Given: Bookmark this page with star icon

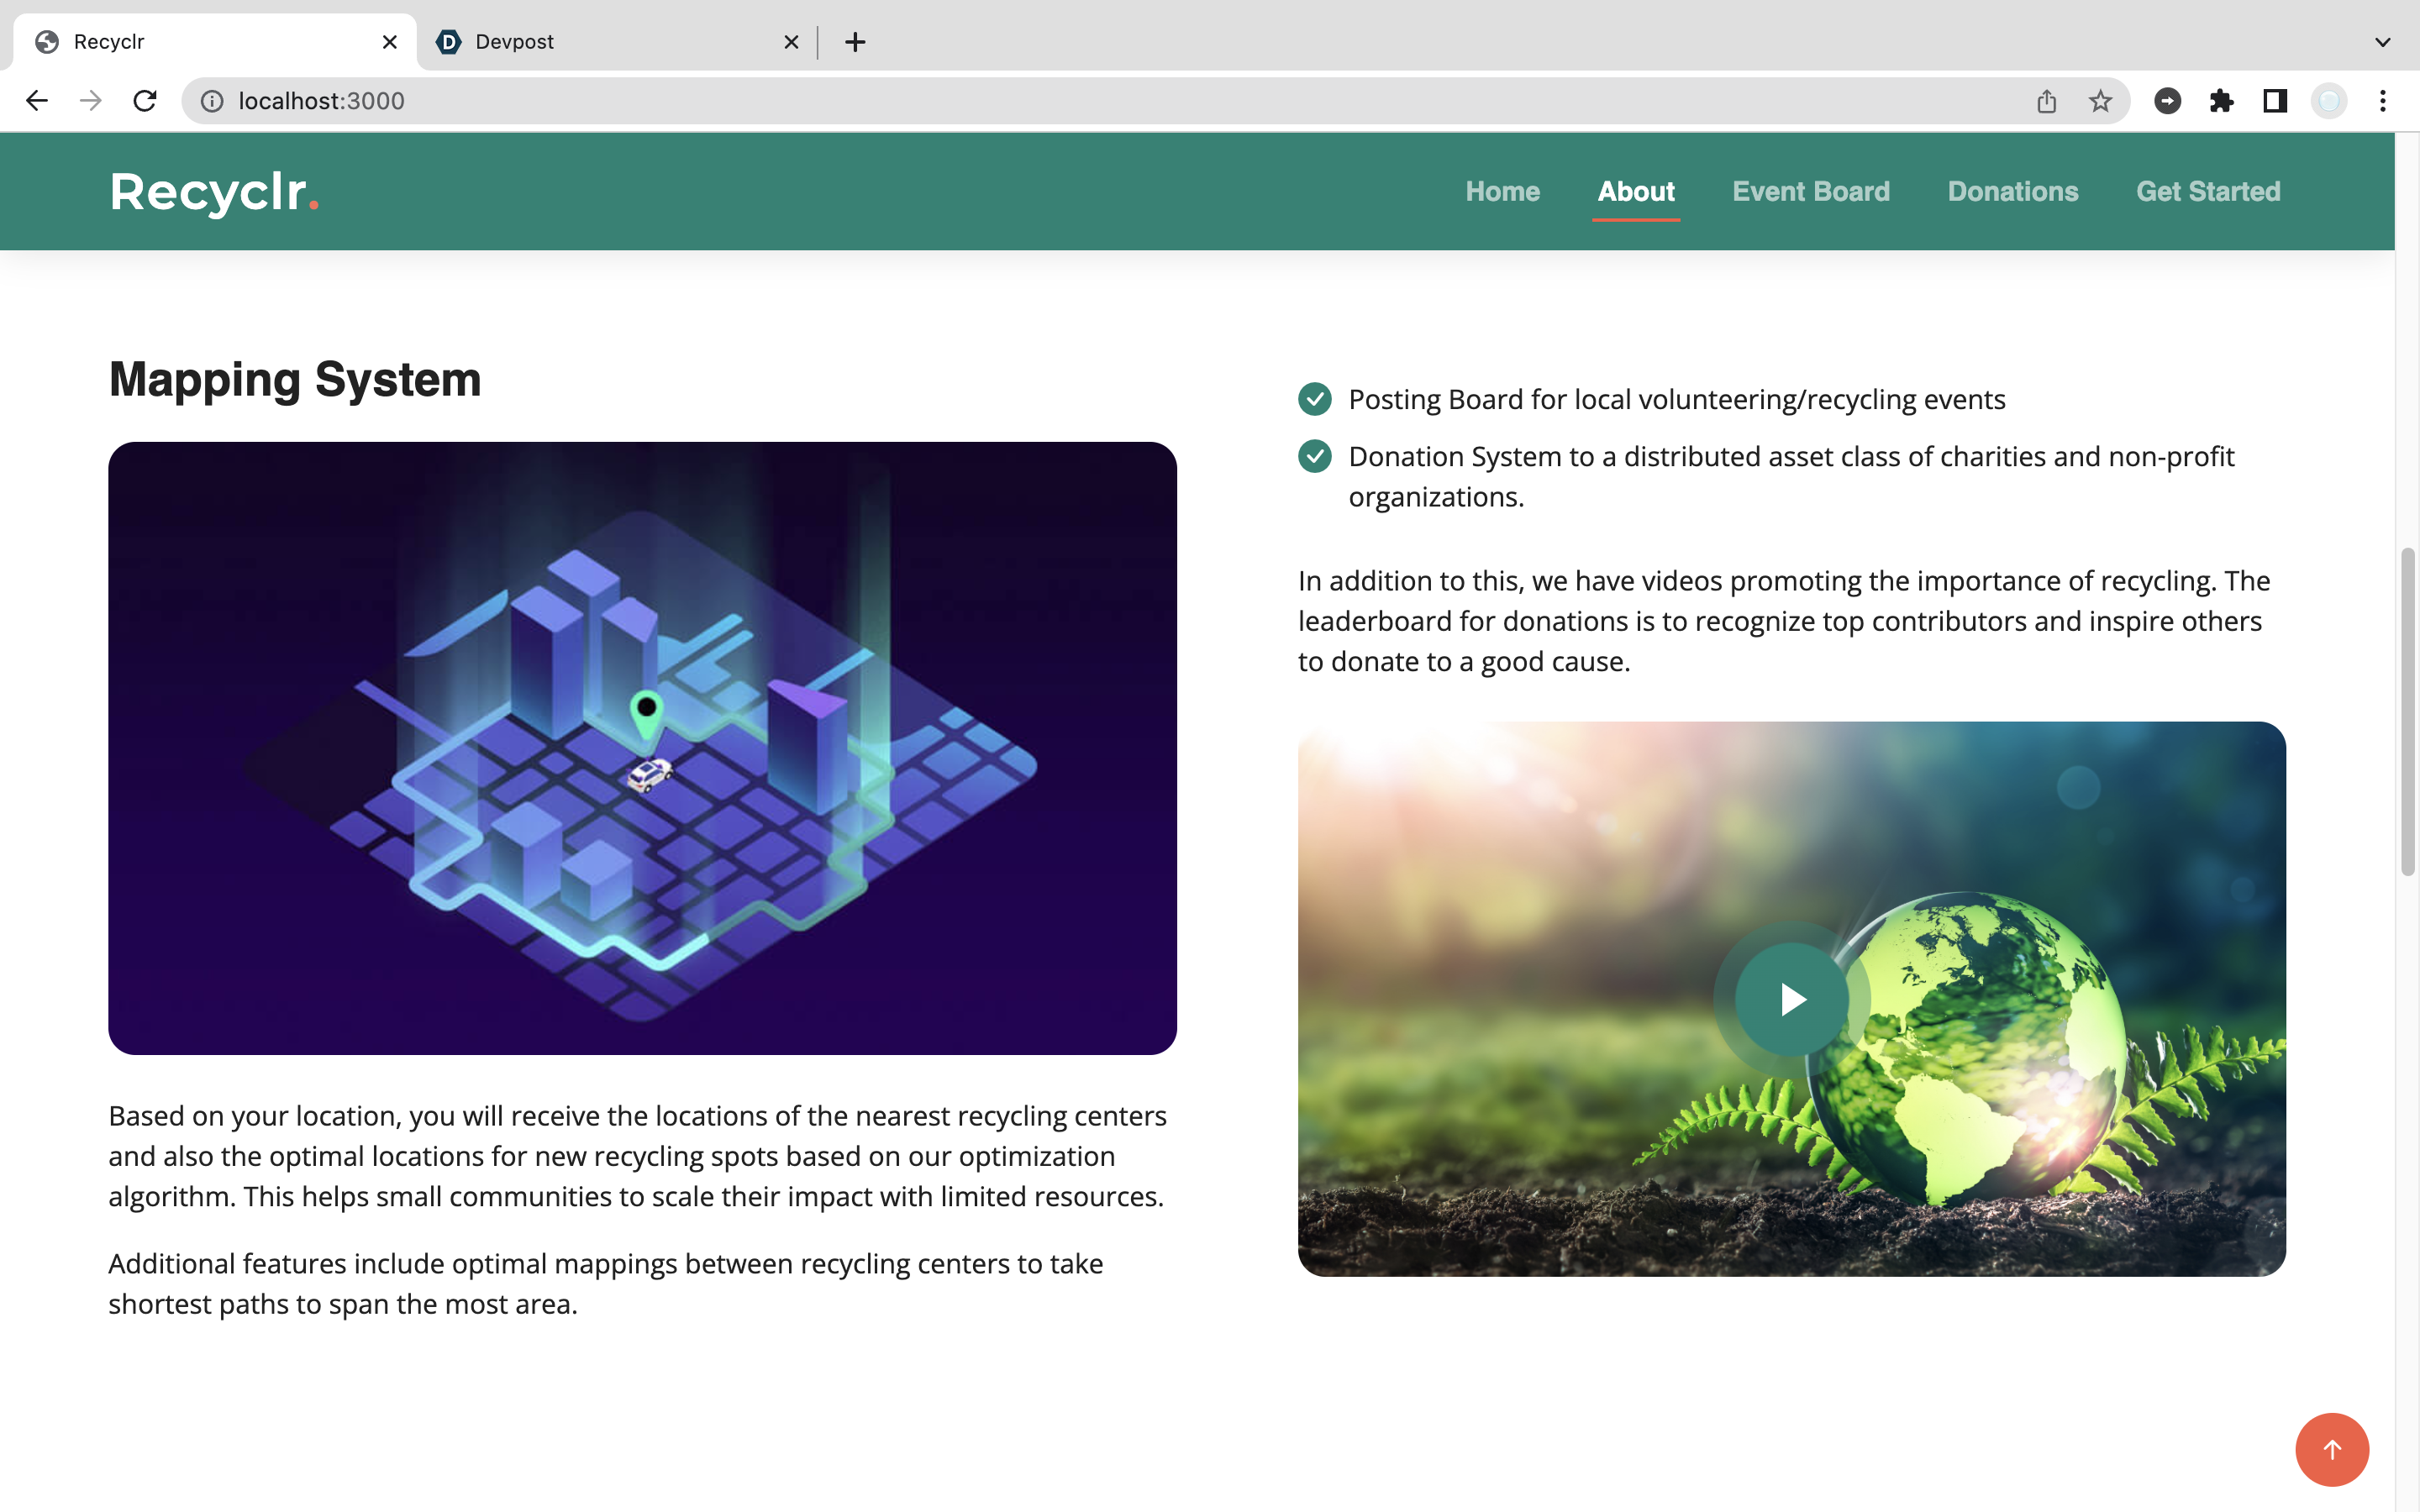Looking at the screenshot, I should (2100, 101).
